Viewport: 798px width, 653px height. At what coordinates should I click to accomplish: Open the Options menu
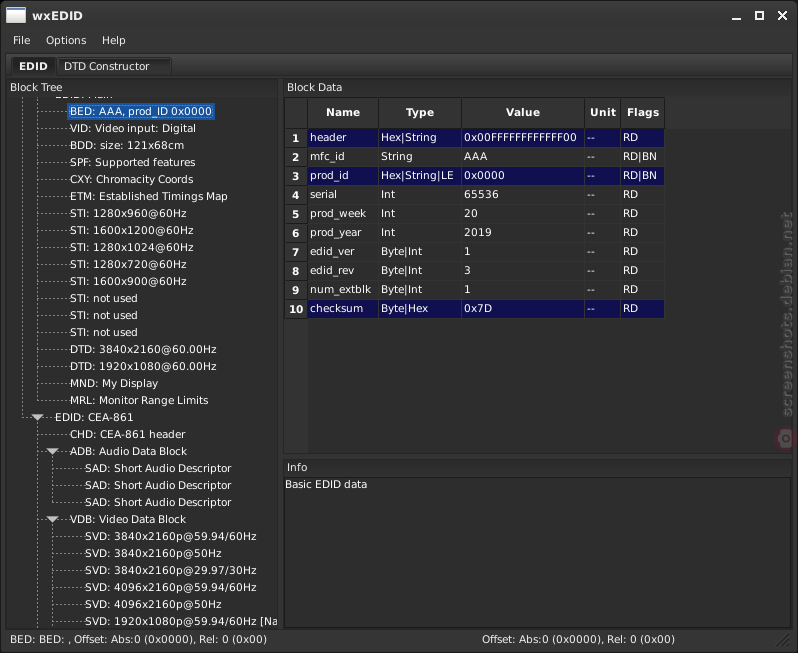point(66,40)
